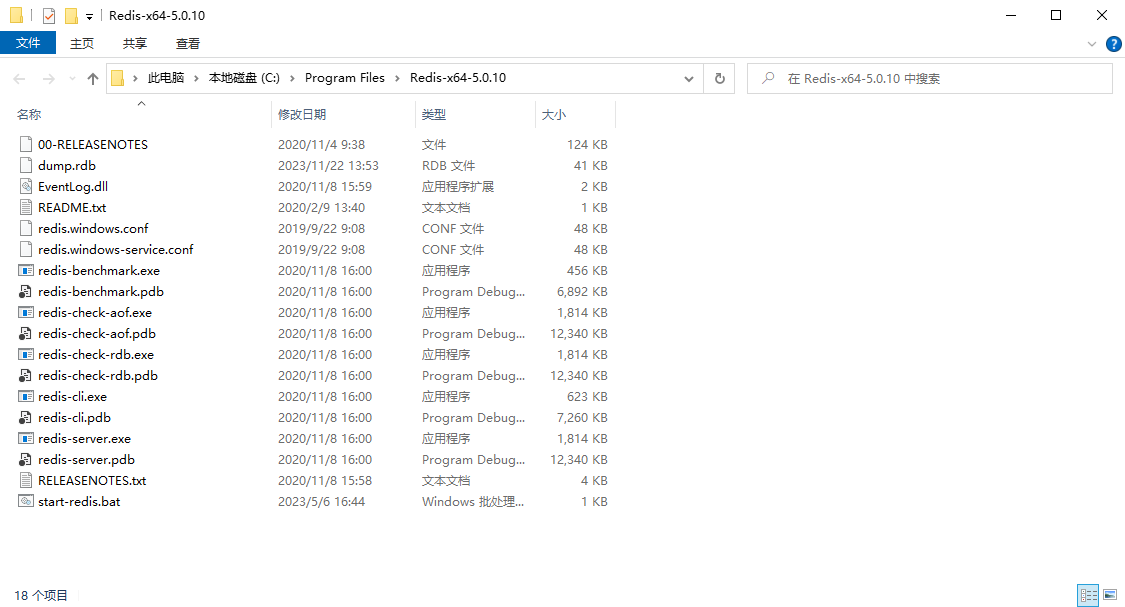The width and height of the screenshot is (1125, 607).
Task: Refresh the current folder view
Action: tap(719, 79)
